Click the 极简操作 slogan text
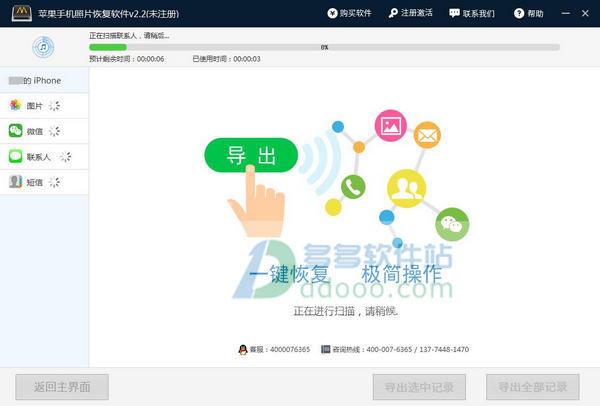This screenshot has width=600, height=406. click(x=401, y=274)
